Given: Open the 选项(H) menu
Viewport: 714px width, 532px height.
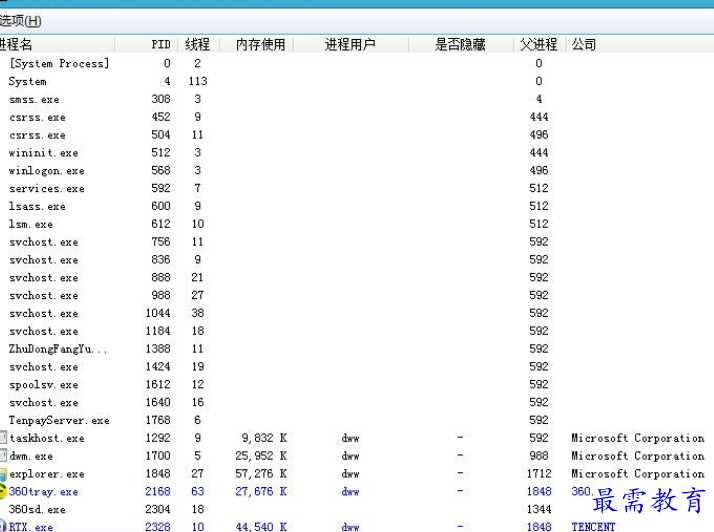Looking at the screenshot, I should [x=20, y=21].
